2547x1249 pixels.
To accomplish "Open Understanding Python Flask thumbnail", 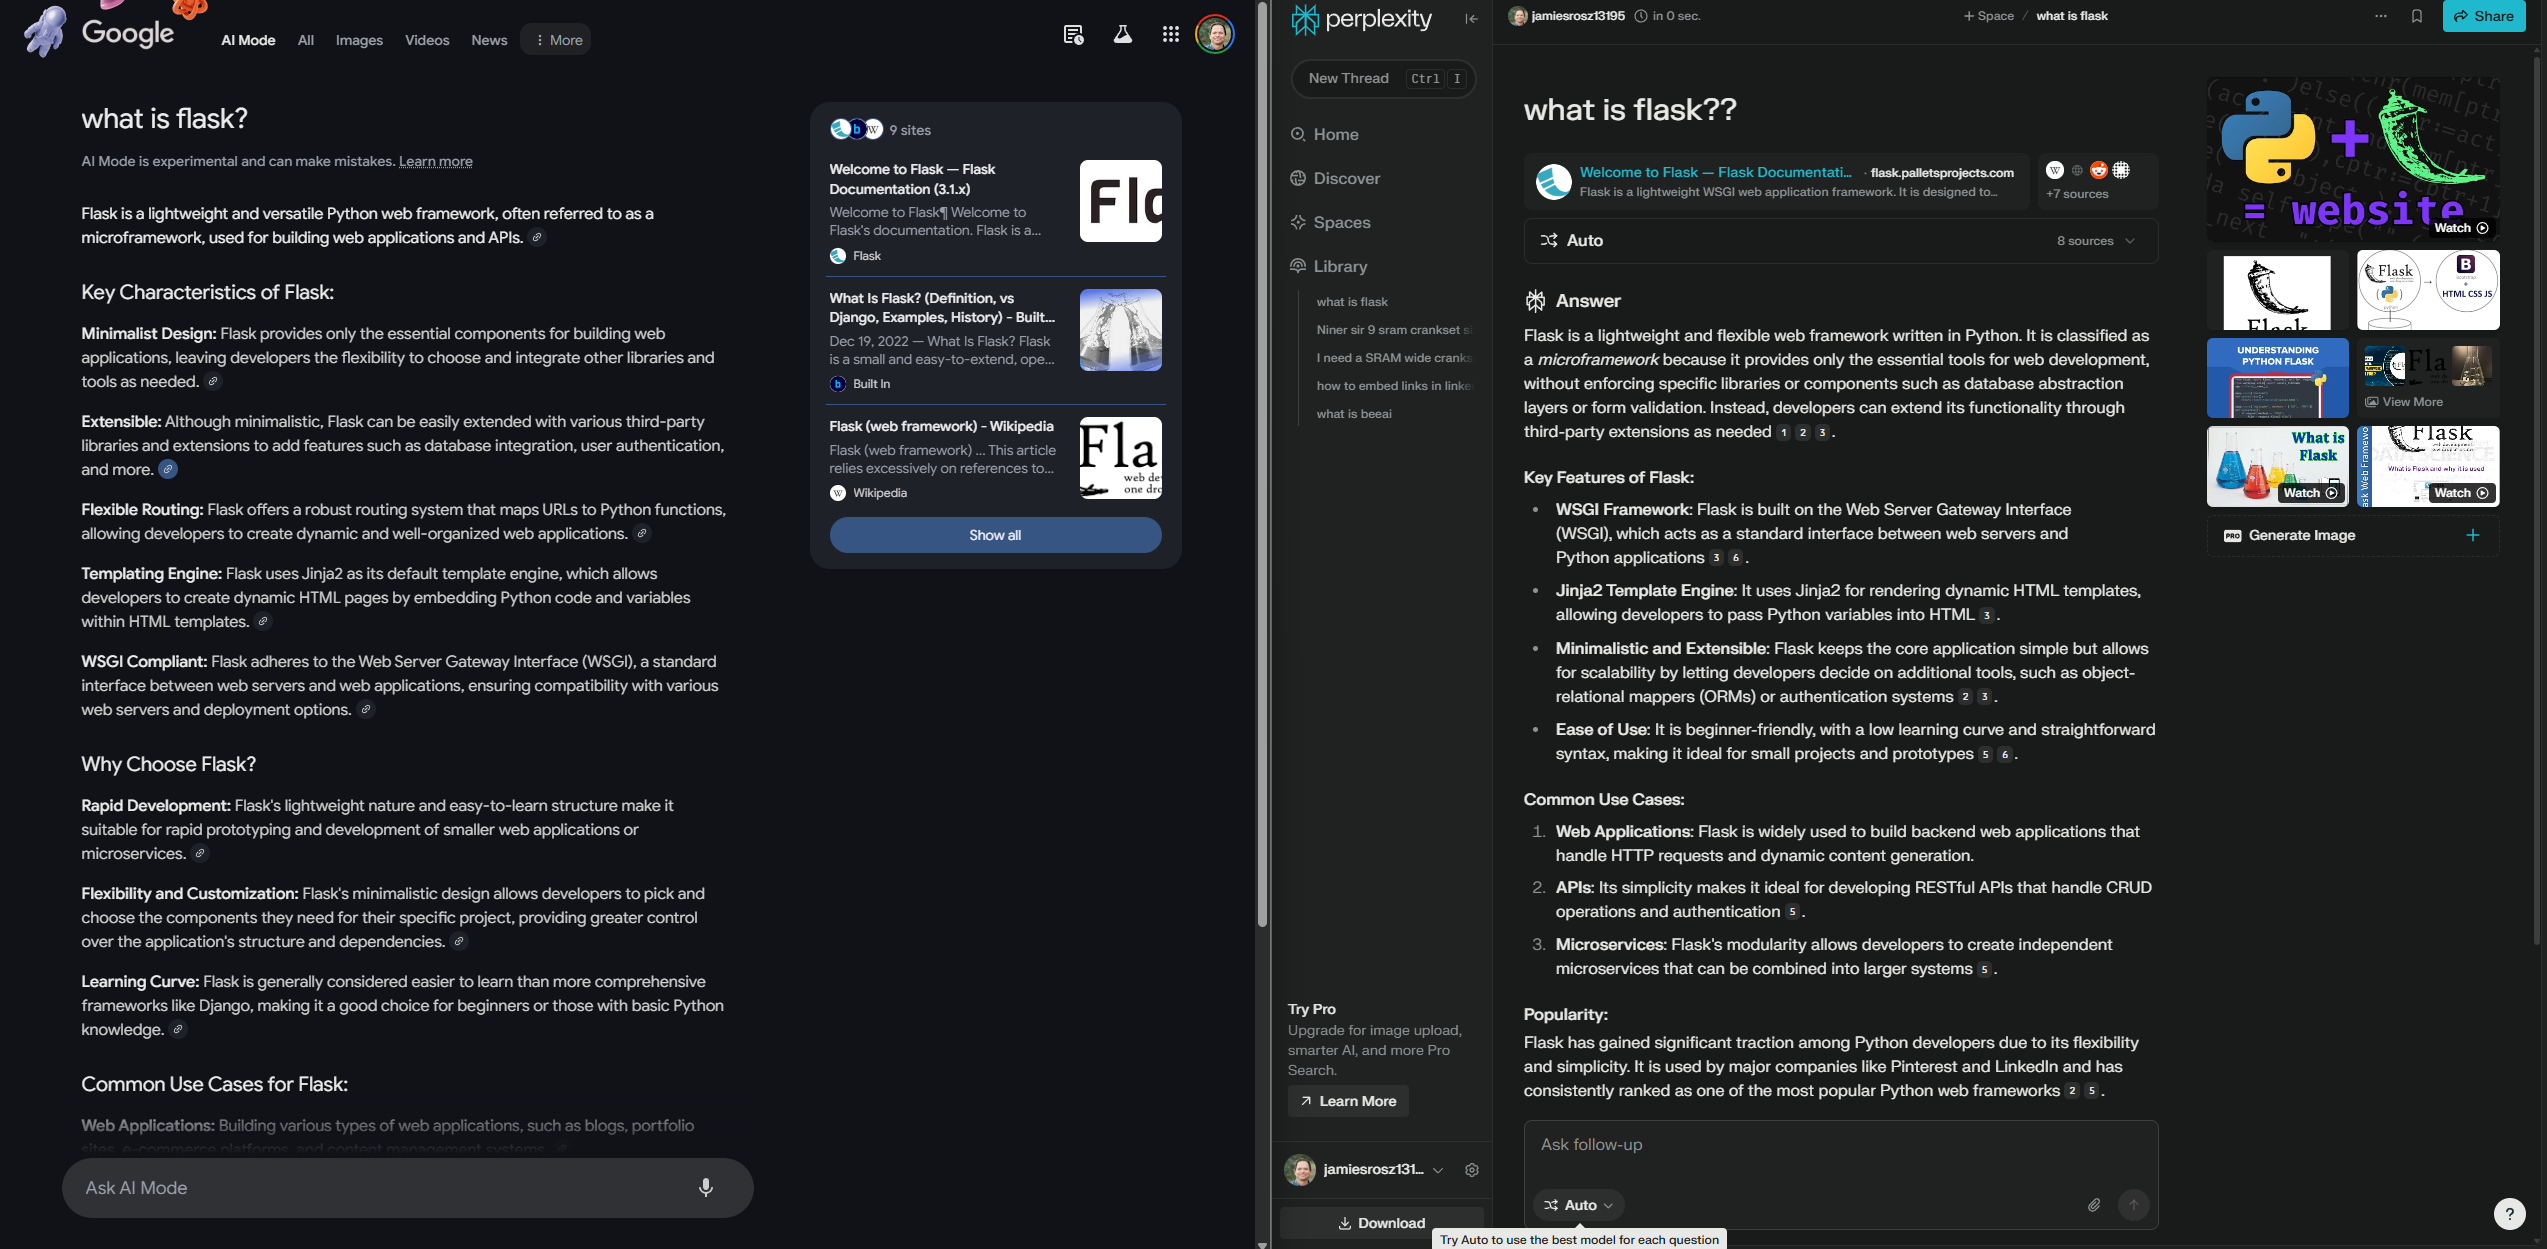I will 2277,378.
